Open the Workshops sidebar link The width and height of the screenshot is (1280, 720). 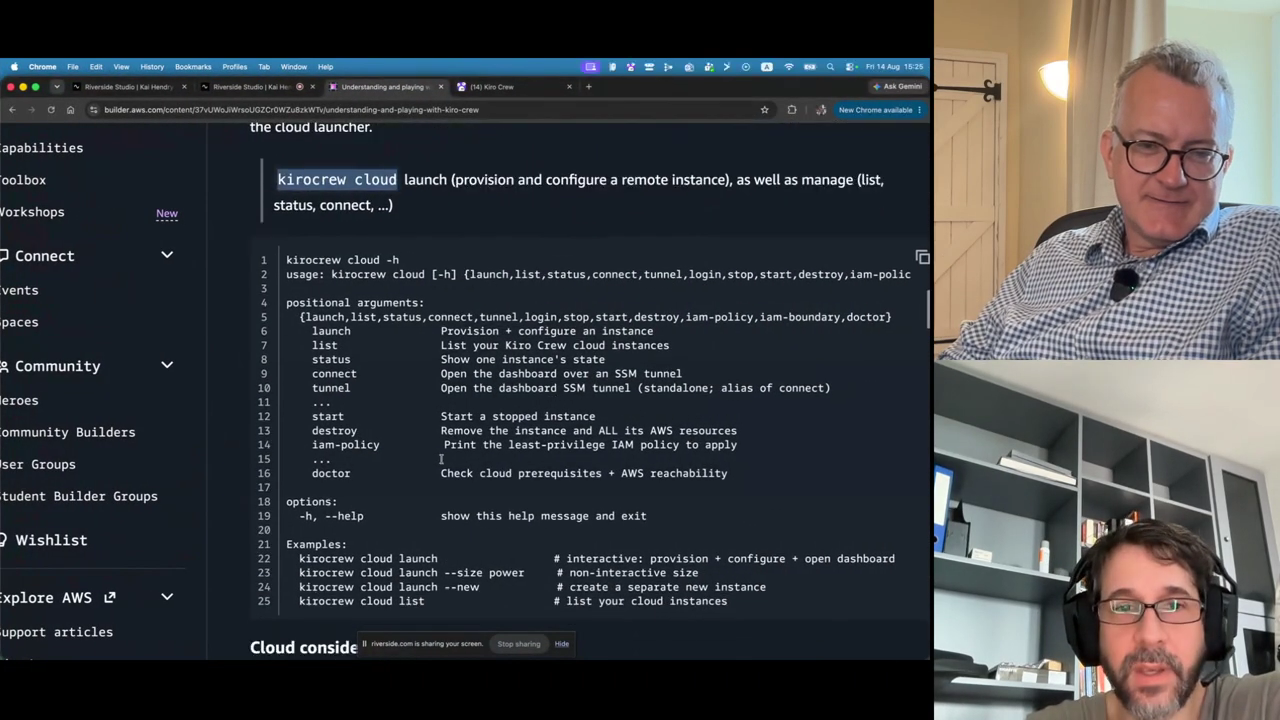click(x=32, y=212)
